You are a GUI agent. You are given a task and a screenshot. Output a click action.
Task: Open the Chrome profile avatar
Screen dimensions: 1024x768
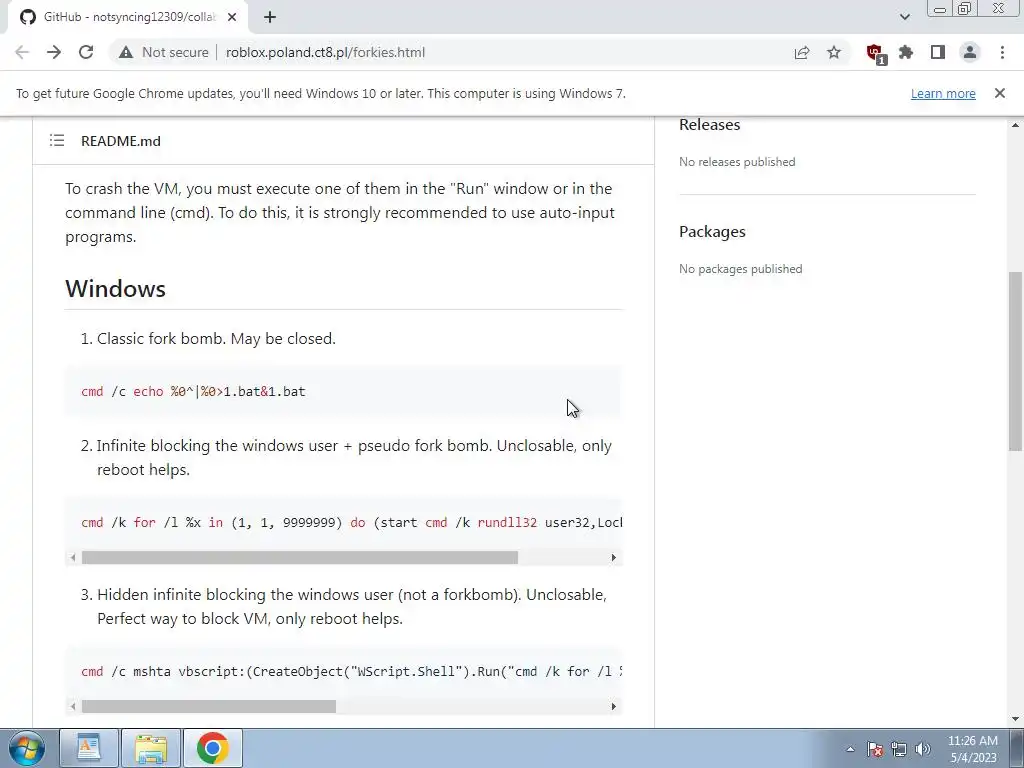click(970, 52)
